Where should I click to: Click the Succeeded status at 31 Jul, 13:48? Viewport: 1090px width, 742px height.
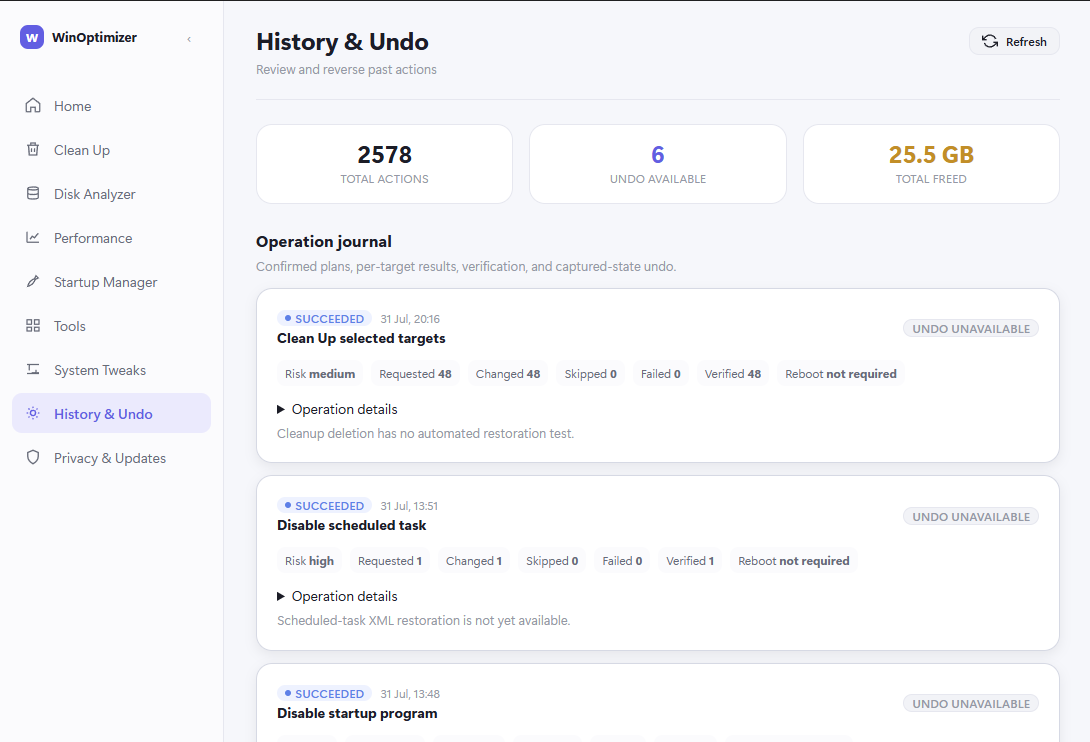[324, 693]
